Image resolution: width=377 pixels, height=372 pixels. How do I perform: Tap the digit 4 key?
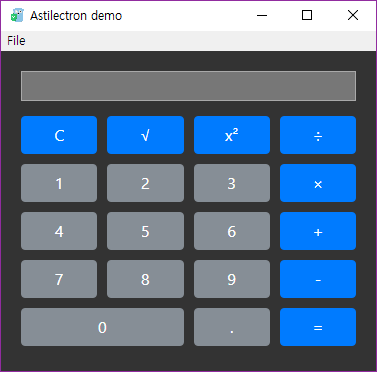(59, 231)
